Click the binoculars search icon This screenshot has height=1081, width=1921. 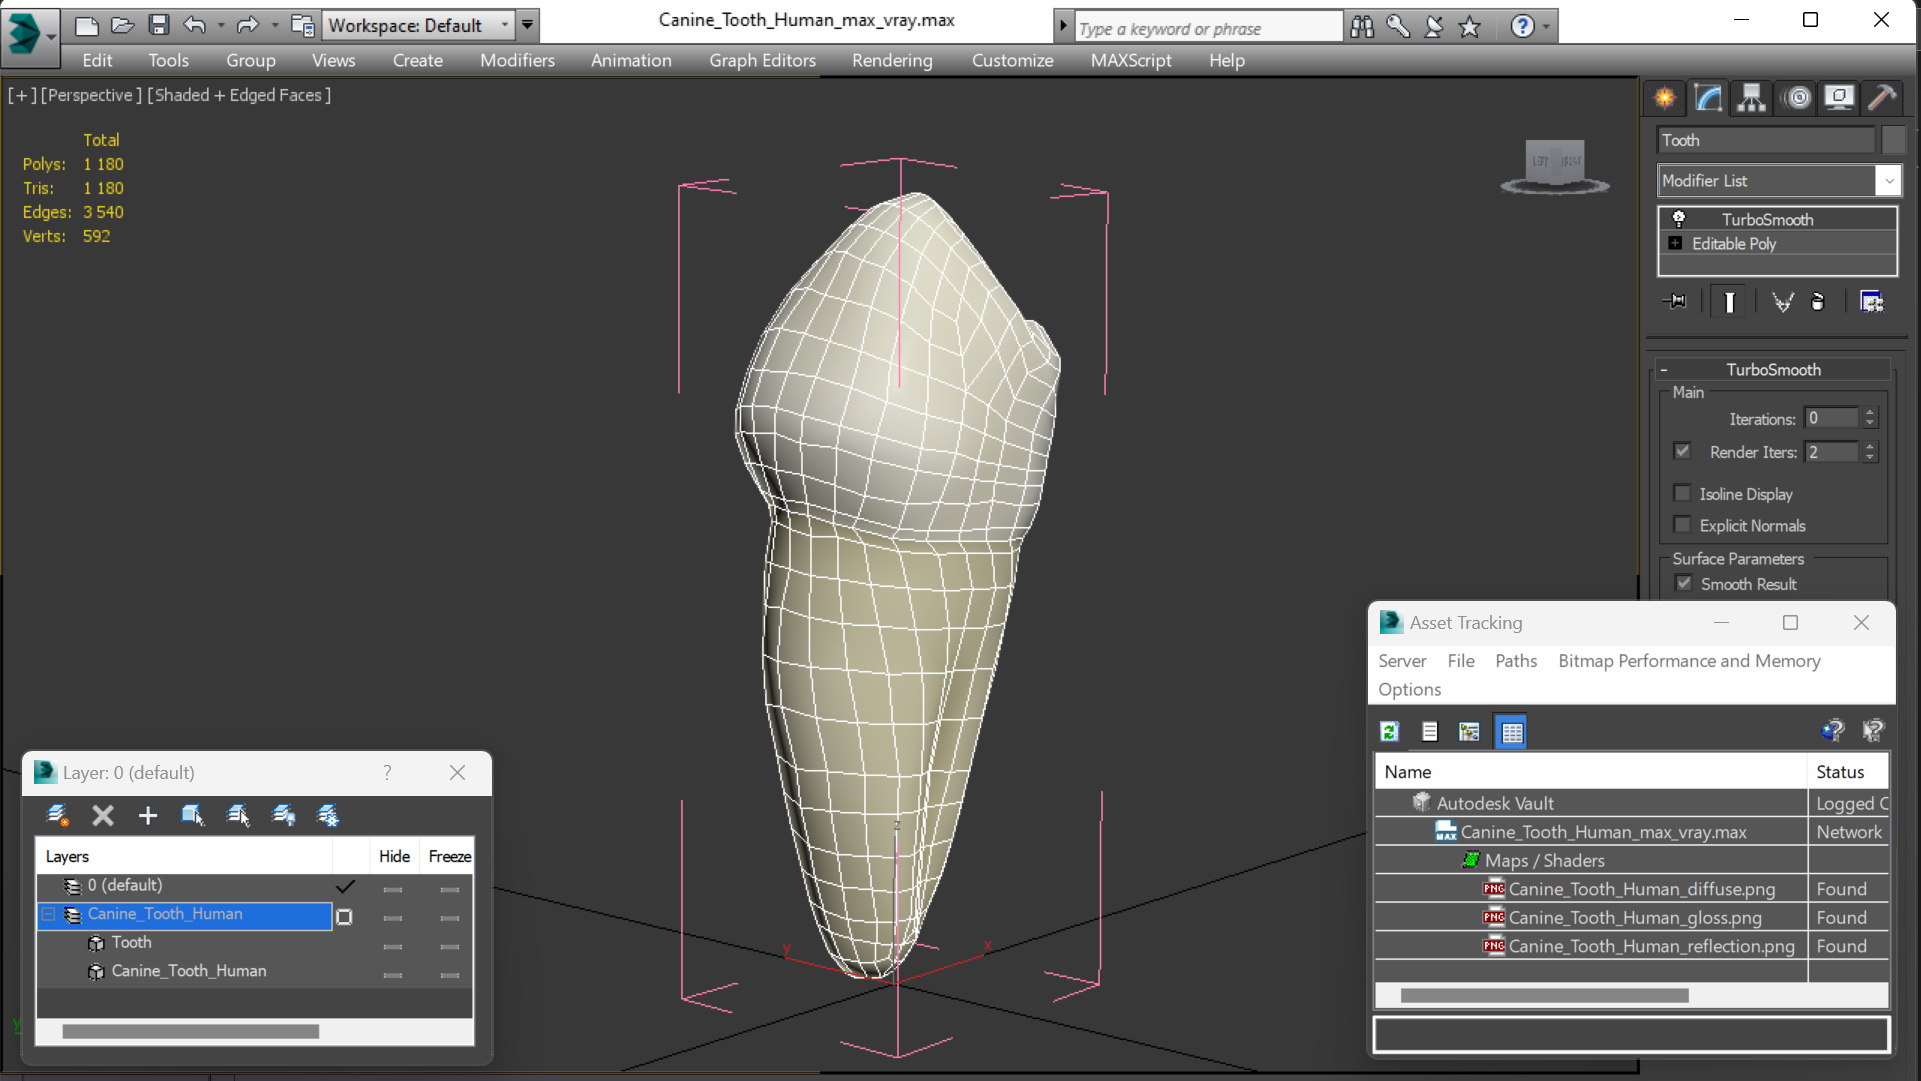pyautogui.click(x=1362, y=27)
